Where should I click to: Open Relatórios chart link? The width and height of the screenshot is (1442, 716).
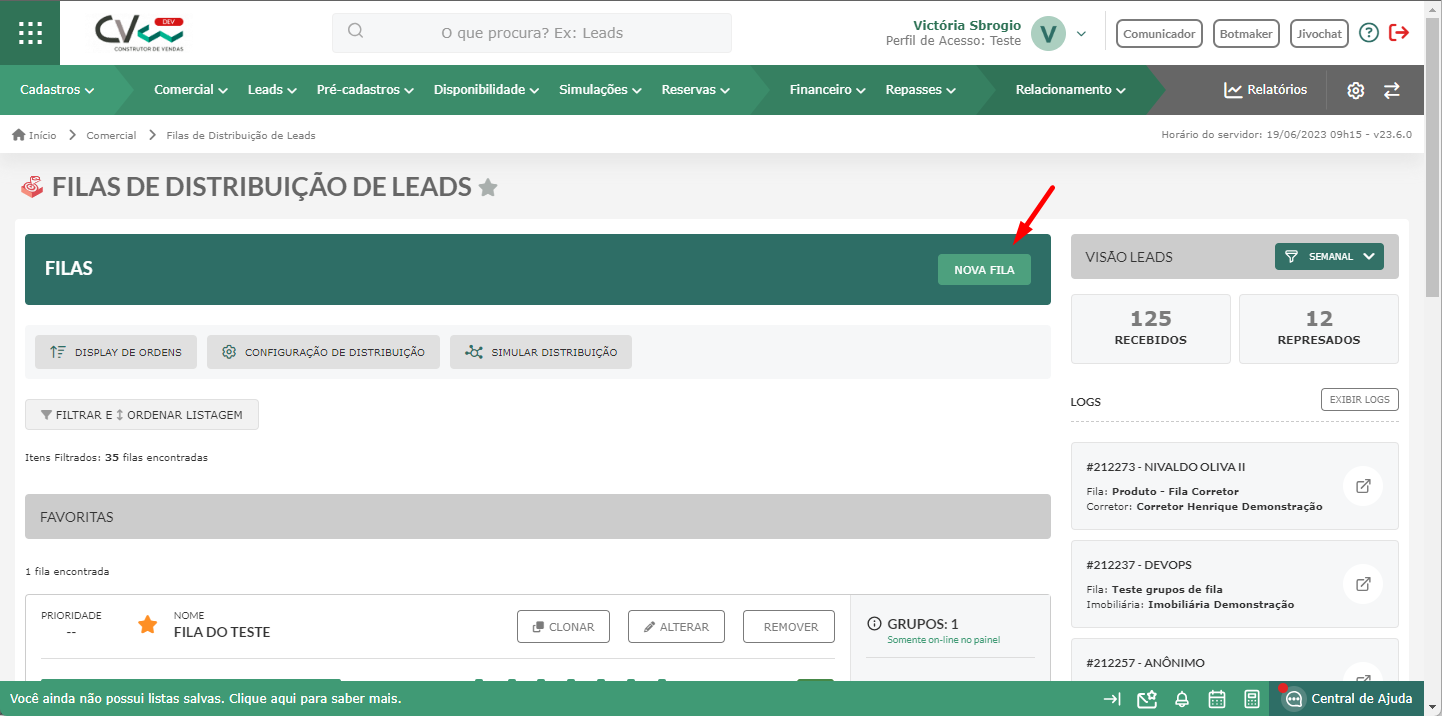click(x=1265, y=90)
